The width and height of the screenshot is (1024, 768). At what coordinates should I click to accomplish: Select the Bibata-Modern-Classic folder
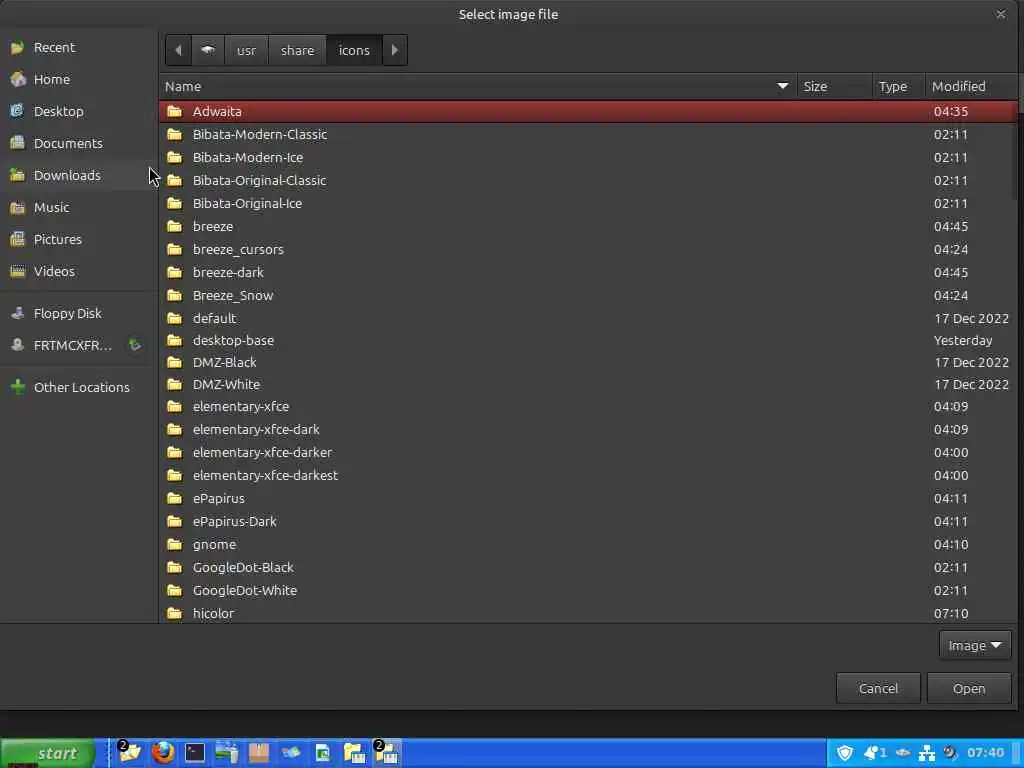[586, 135]
